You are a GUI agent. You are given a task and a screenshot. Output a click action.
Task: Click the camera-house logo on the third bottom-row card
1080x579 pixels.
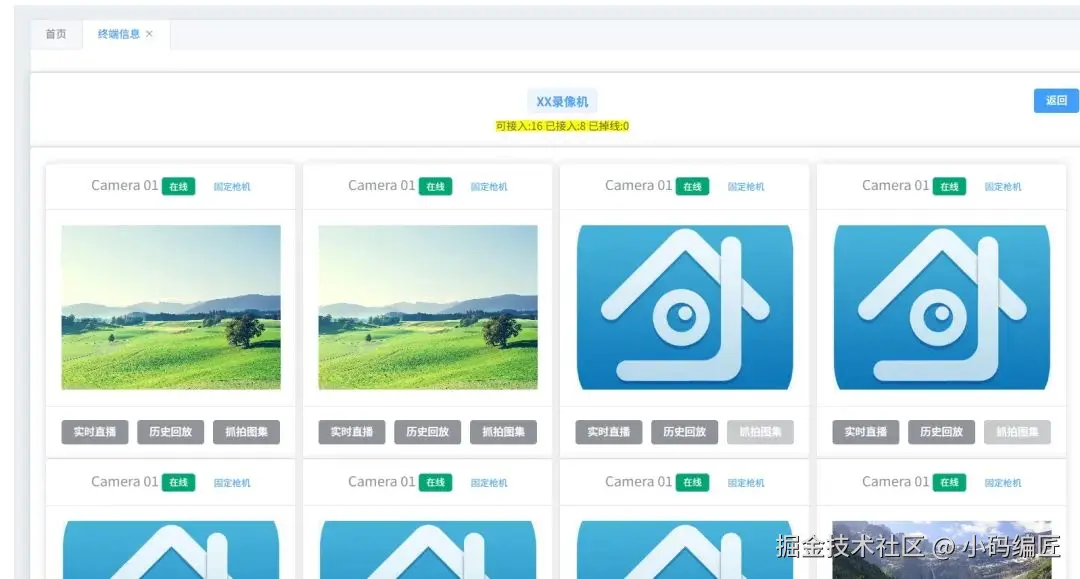[x=685, y=549]
